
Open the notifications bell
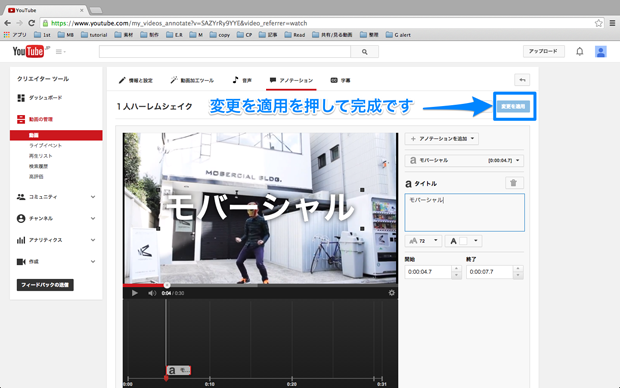579,51
